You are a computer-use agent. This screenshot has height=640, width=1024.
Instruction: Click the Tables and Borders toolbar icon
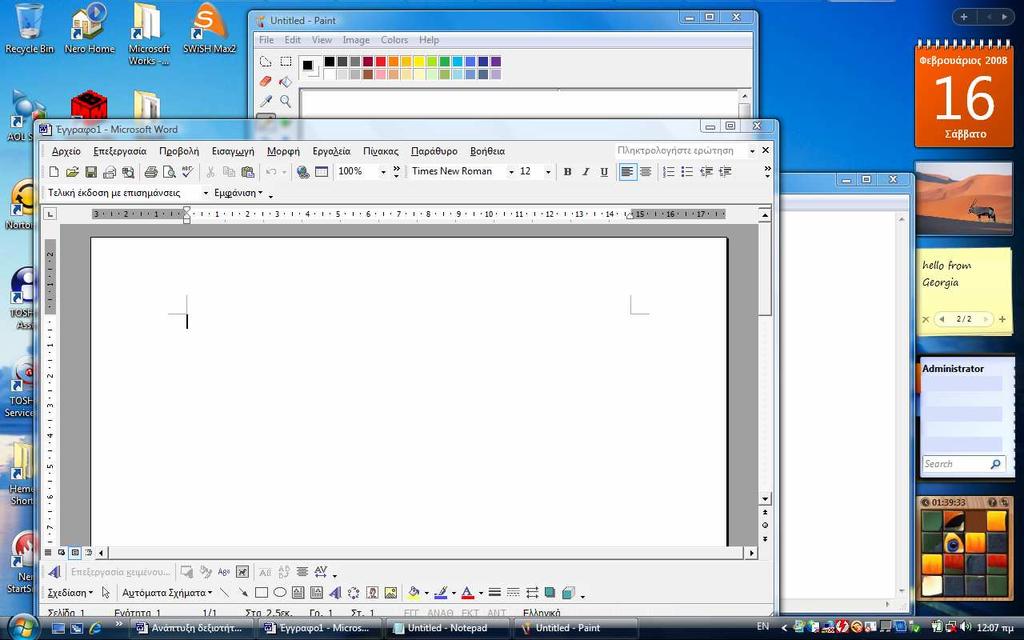pos(321,172)
